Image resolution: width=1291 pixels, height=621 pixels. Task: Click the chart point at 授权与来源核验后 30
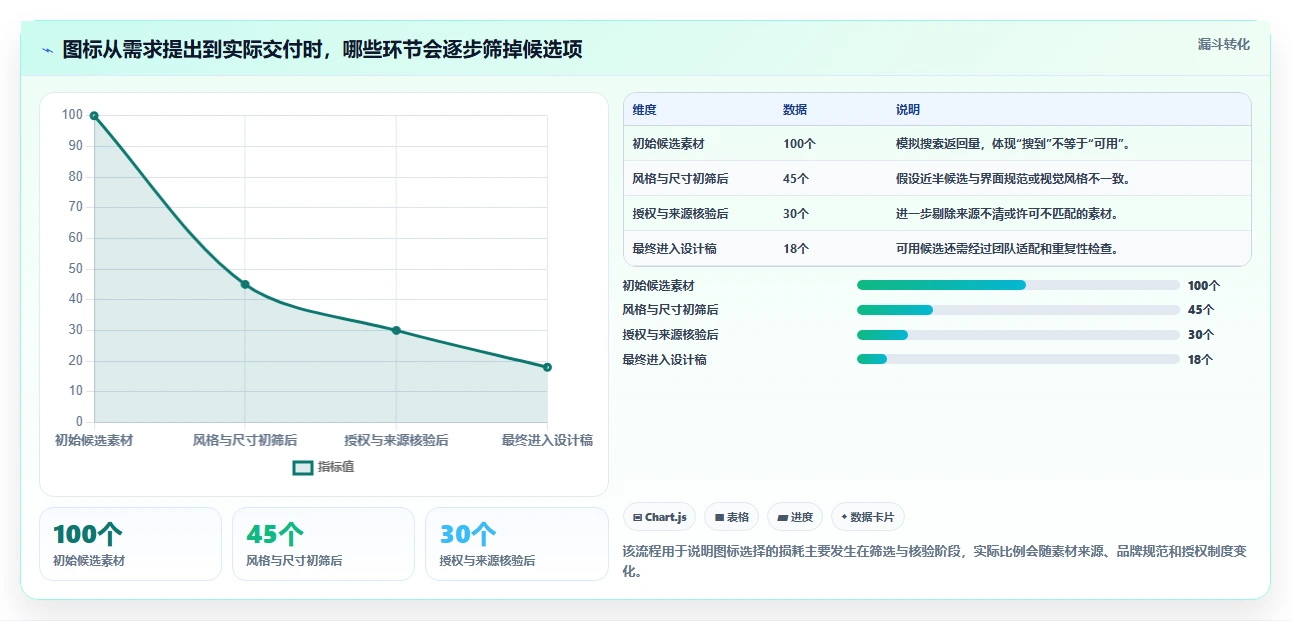point(396,331)
